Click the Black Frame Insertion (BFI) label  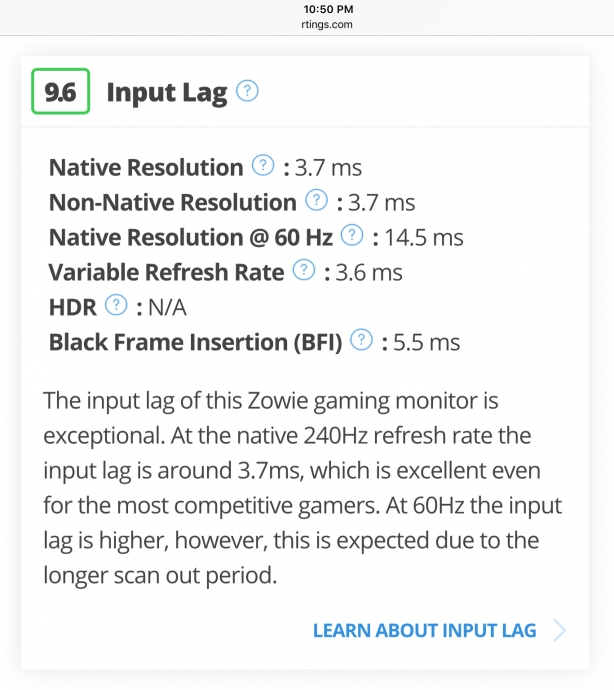pyautogui.click(x=195, y=342)
